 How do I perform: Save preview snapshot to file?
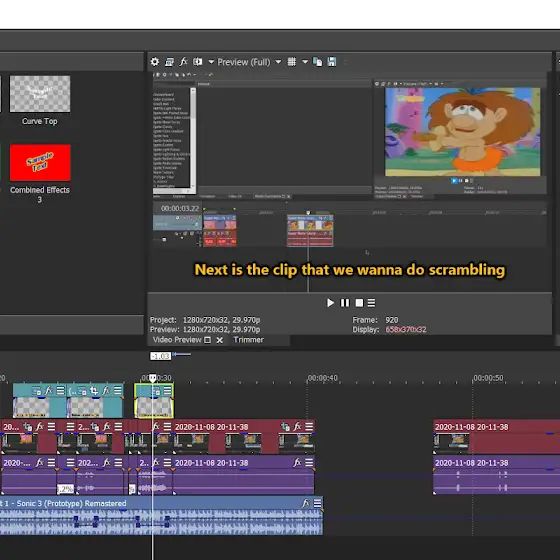(x=332, y=62)
